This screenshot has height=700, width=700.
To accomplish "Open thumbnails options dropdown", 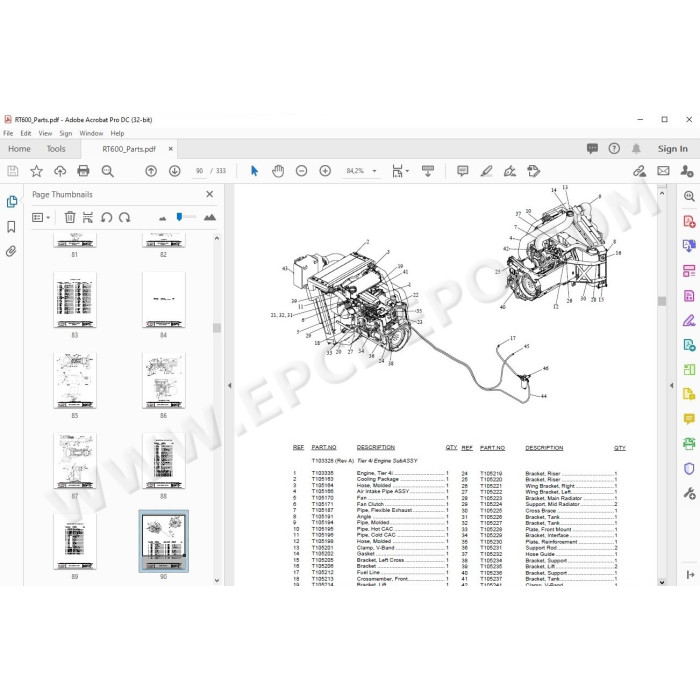I will 41,217.
